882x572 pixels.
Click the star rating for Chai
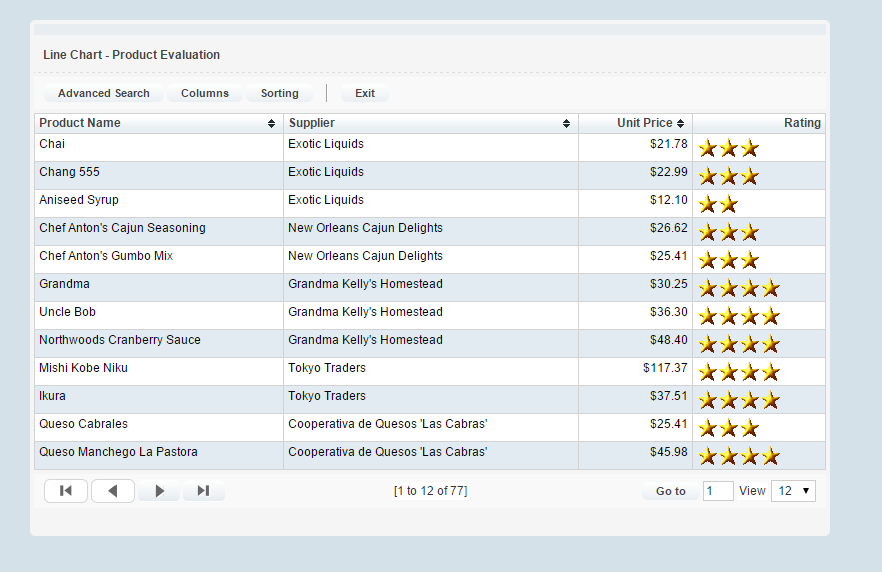click(728, 148)
